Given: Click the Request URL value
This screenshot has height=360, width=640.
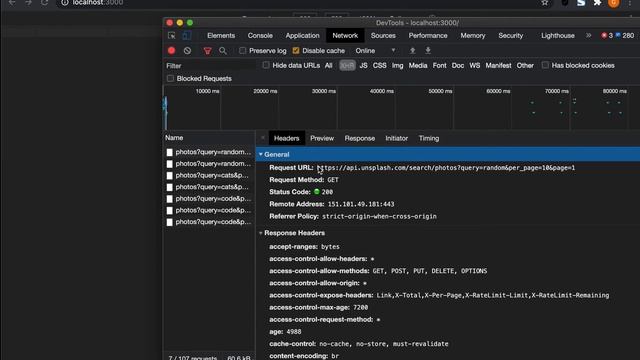Looking at the screenshot, I should [x=446, y=168].
